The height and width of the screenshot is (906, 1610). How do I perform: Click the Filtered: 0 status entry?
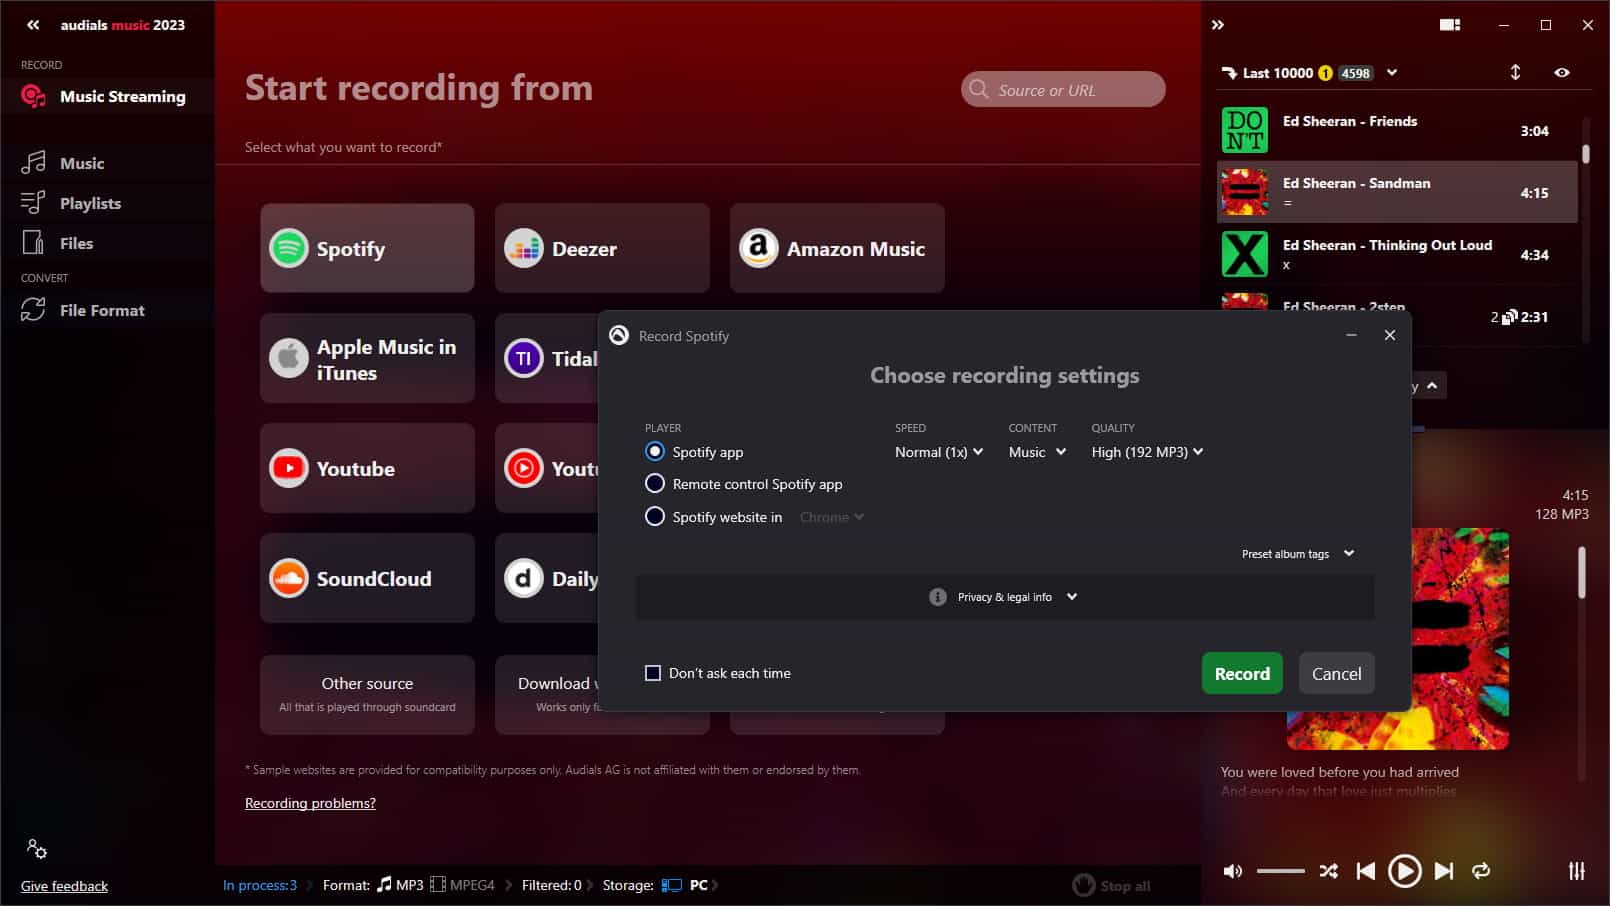click(551, 885)
